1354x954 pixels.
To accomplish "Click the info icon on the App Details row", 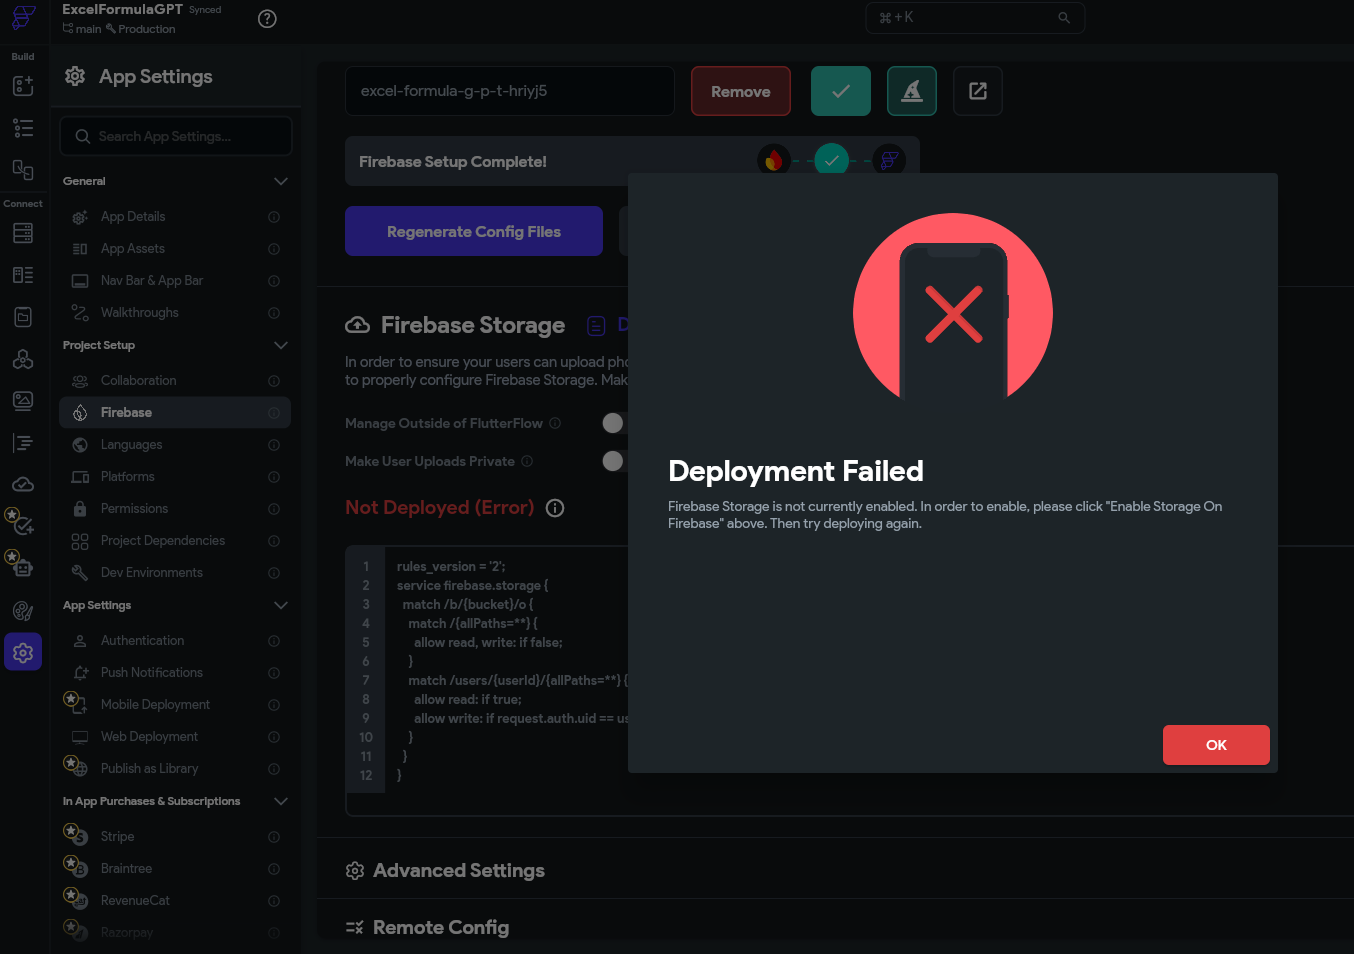I will pyautogui.click(x=274, y=217).
